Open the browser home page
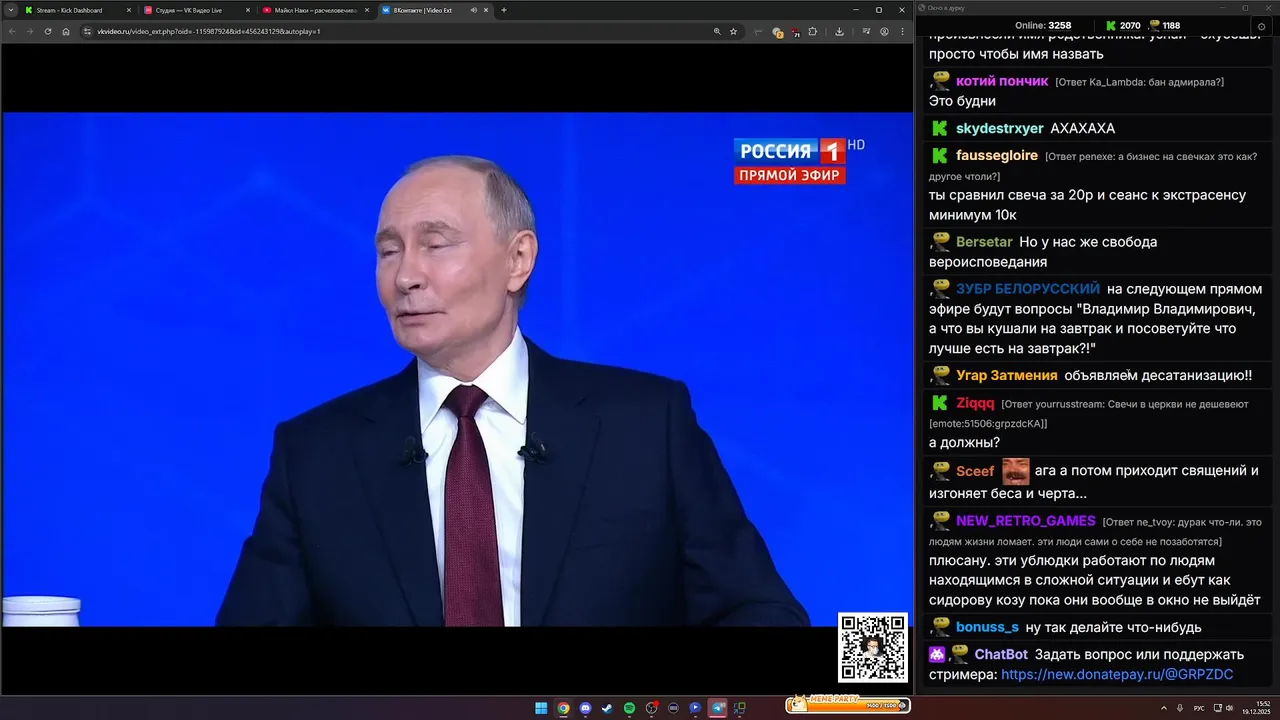 [66, 31]
